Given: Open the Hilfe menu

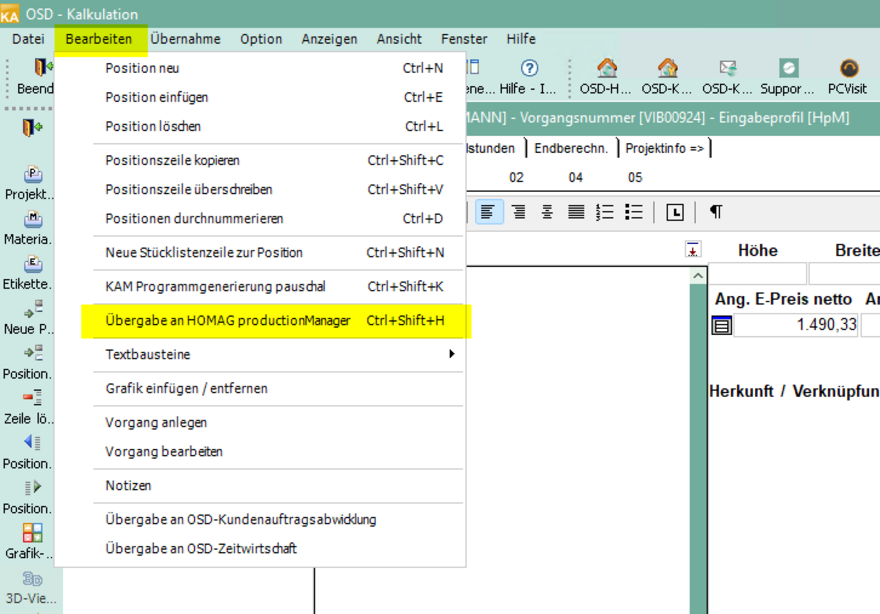Looking at the screenshot, I should point(521,39).
